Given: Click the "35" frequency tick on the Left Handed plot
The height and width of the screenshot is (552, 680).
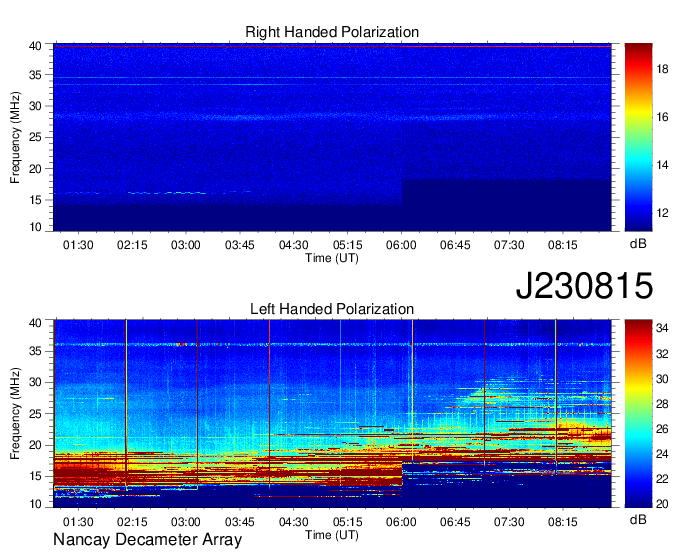Looking at the screenshot, I should tap(35, 351).
